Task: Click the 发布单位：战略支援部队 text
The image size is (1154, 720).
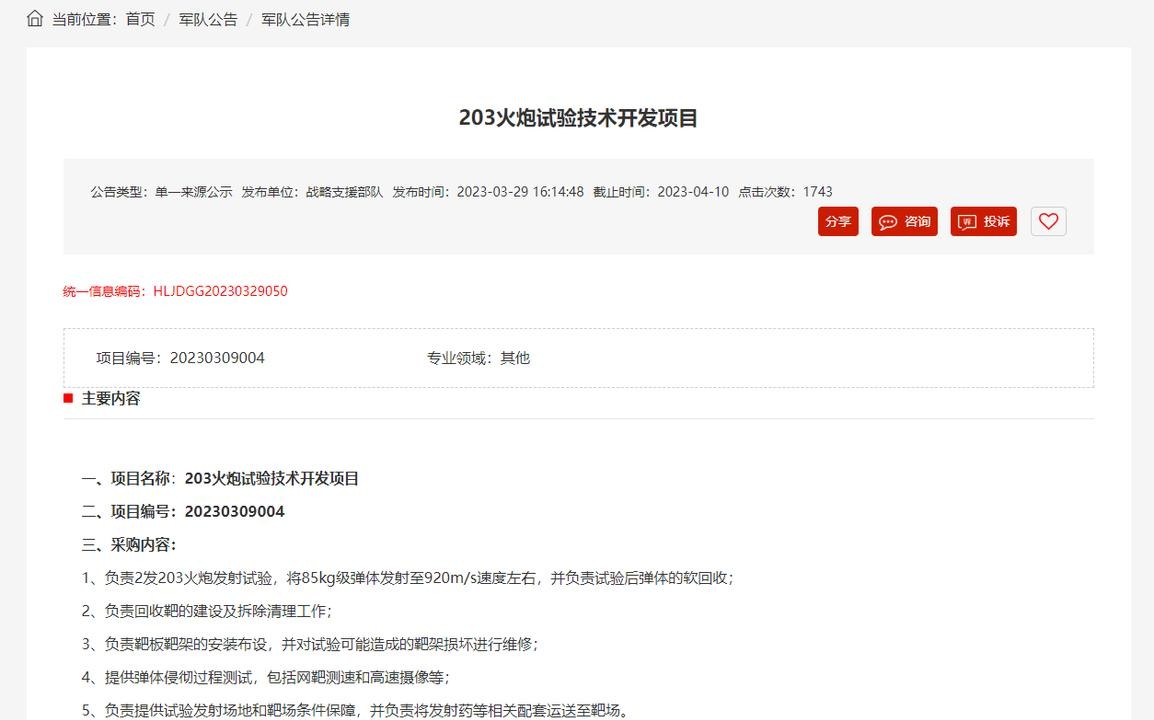Action: 312,192
